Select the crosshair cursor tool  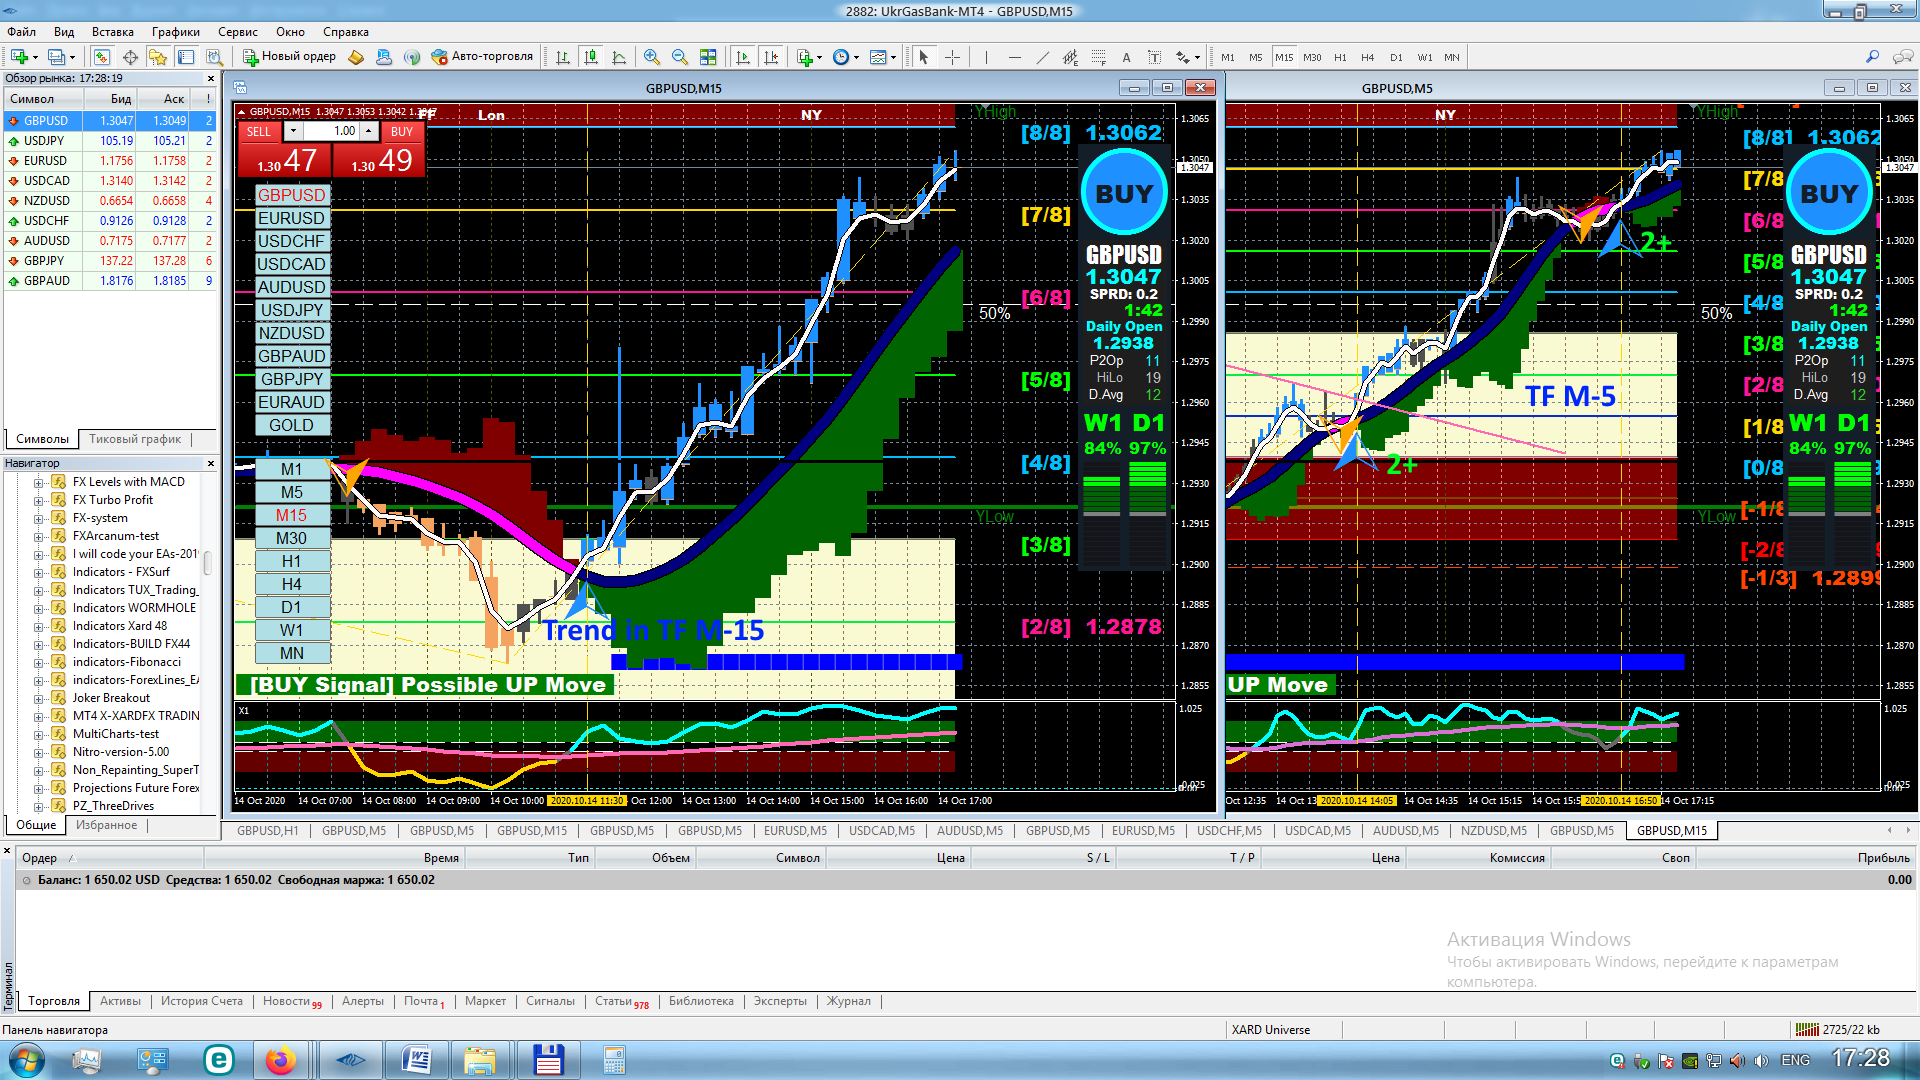tap(952, 57)
